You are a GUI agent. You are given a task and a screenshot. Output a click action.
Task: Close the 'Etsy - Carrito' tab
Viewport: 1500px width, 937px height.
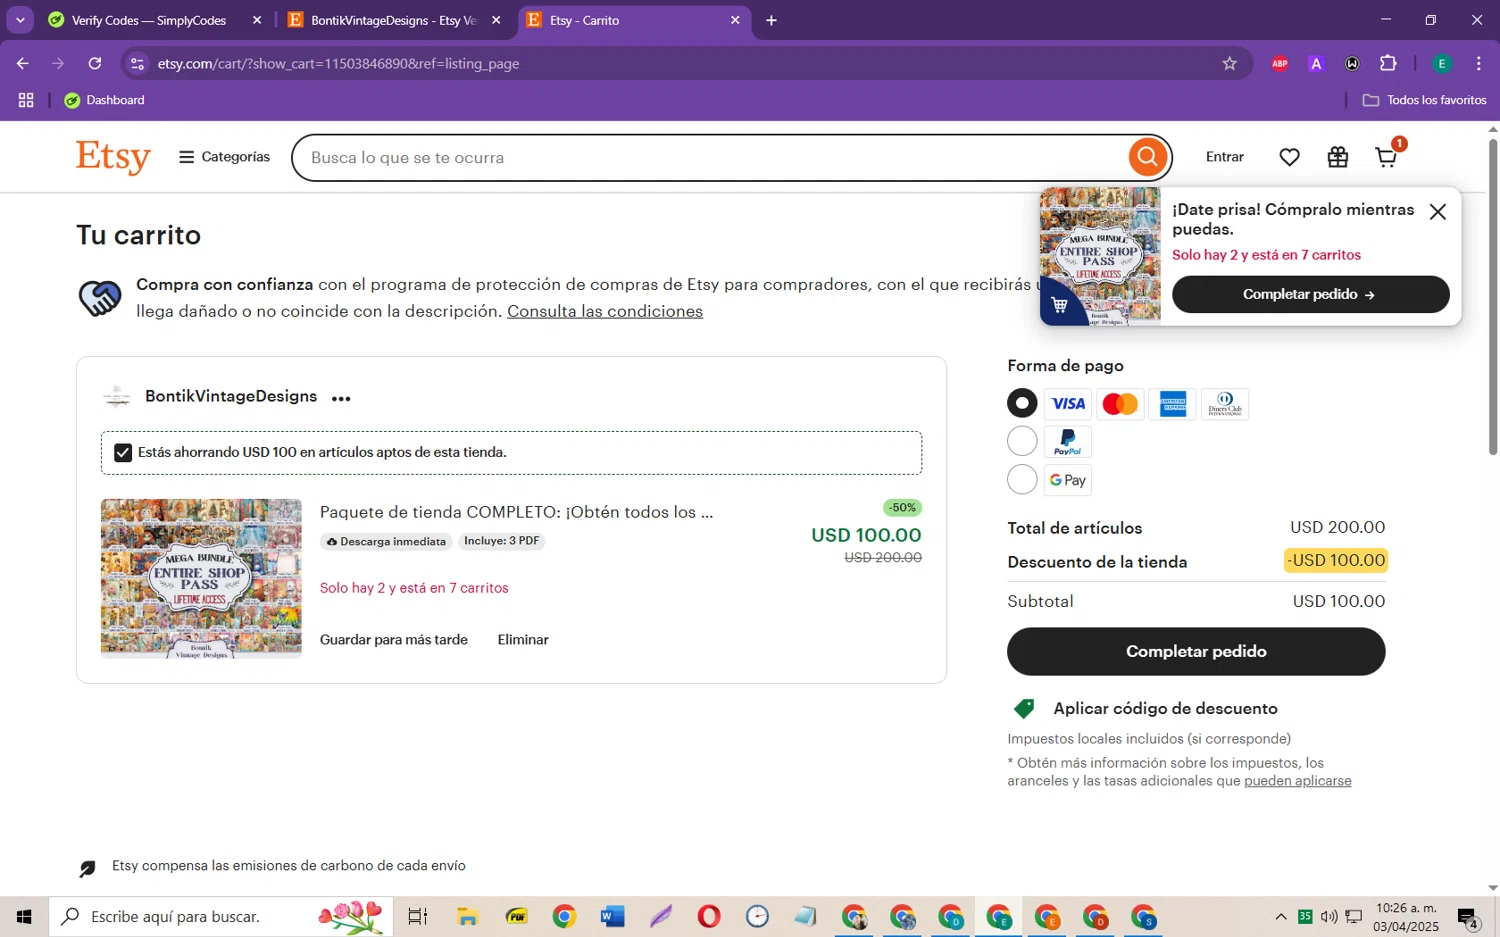pyautogui.click(x=735, y=20)
